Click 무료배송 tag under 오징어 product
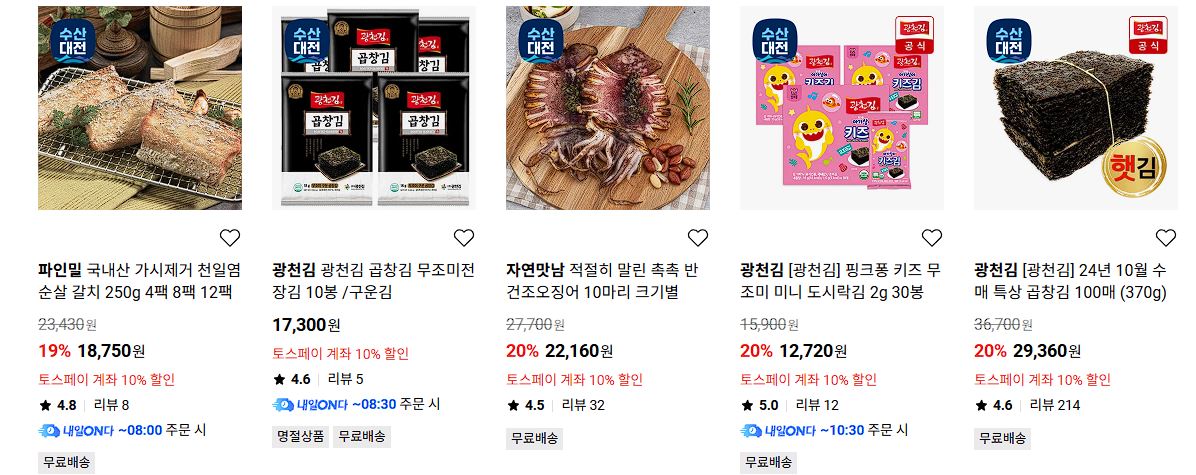Image resolution: width=1196 pixels, height=475 pixels. tap(535, 438)
